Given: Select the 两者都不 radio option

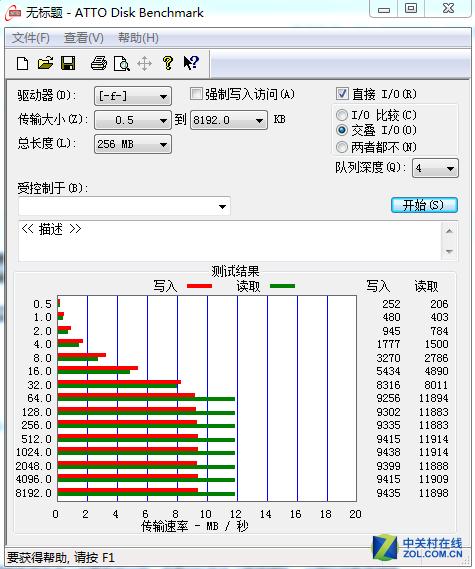Looking at the screenshot, I should [x=341, y=147].
